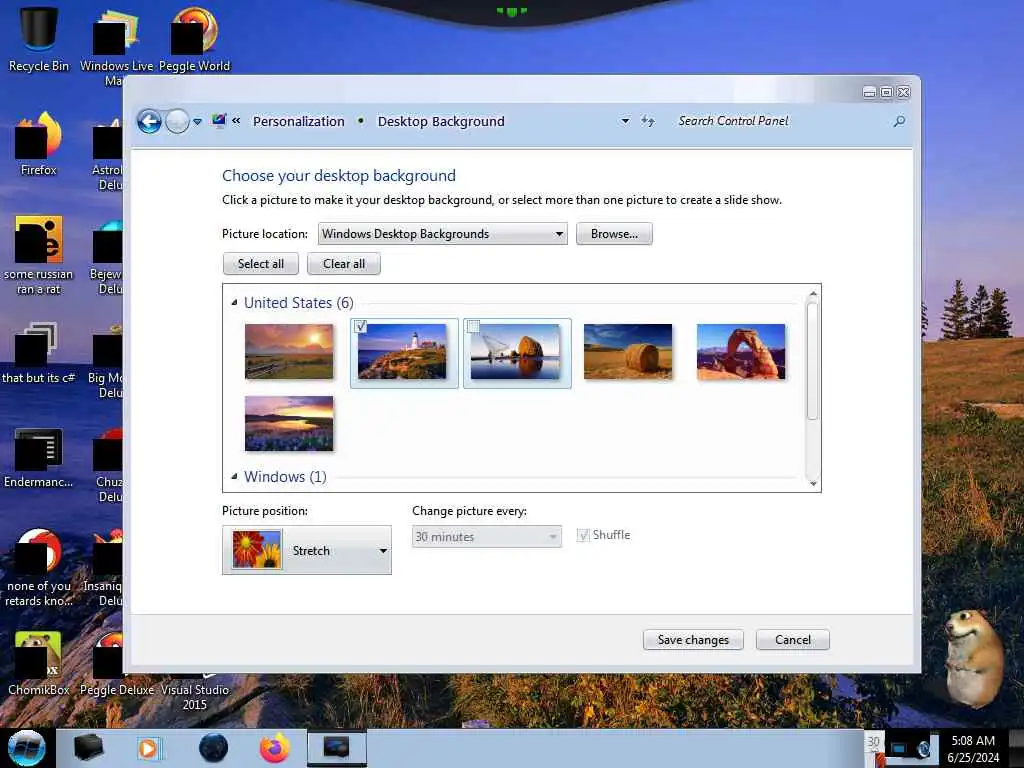The width and height of the screenshot is (1024, 768).
Task: Click the gopher mascot on the desktop
Action: (x=973, y=658)
